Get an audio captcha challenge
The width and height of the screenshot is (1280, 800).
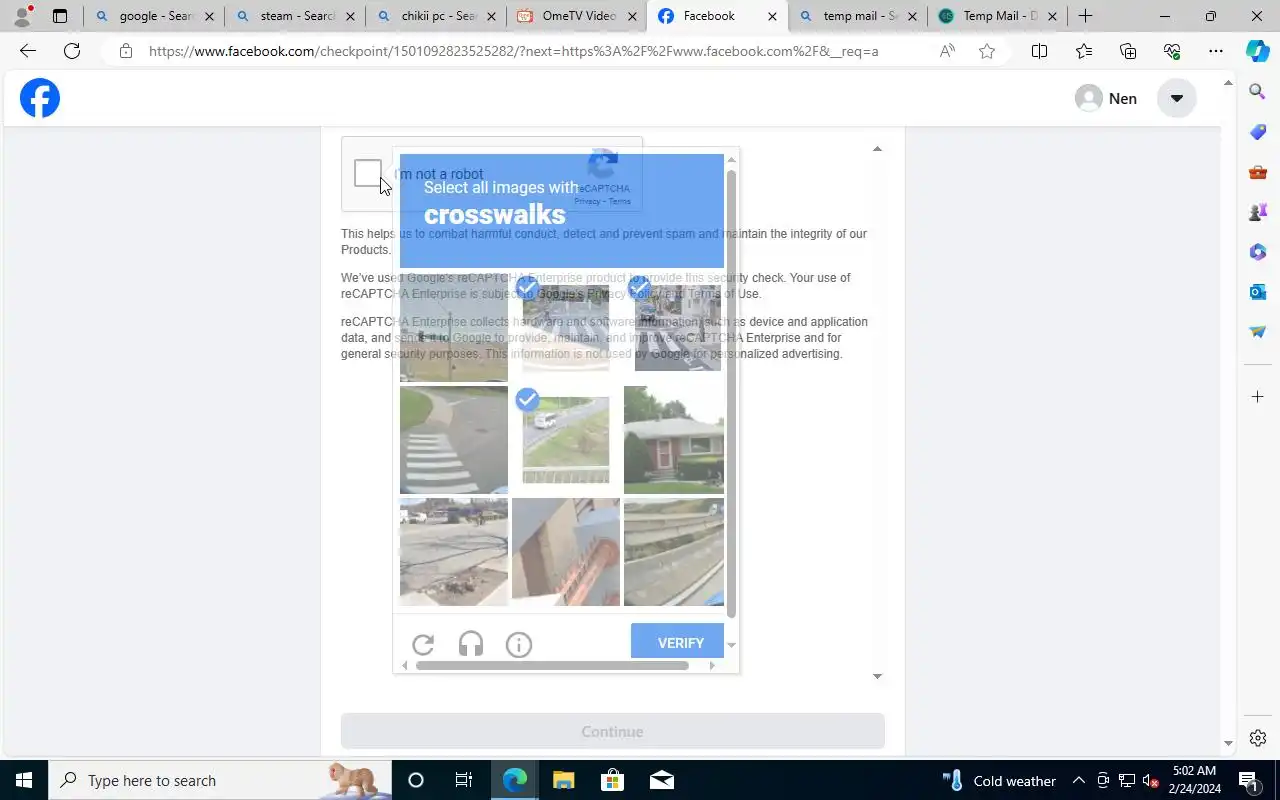click(x=471, y=645)
